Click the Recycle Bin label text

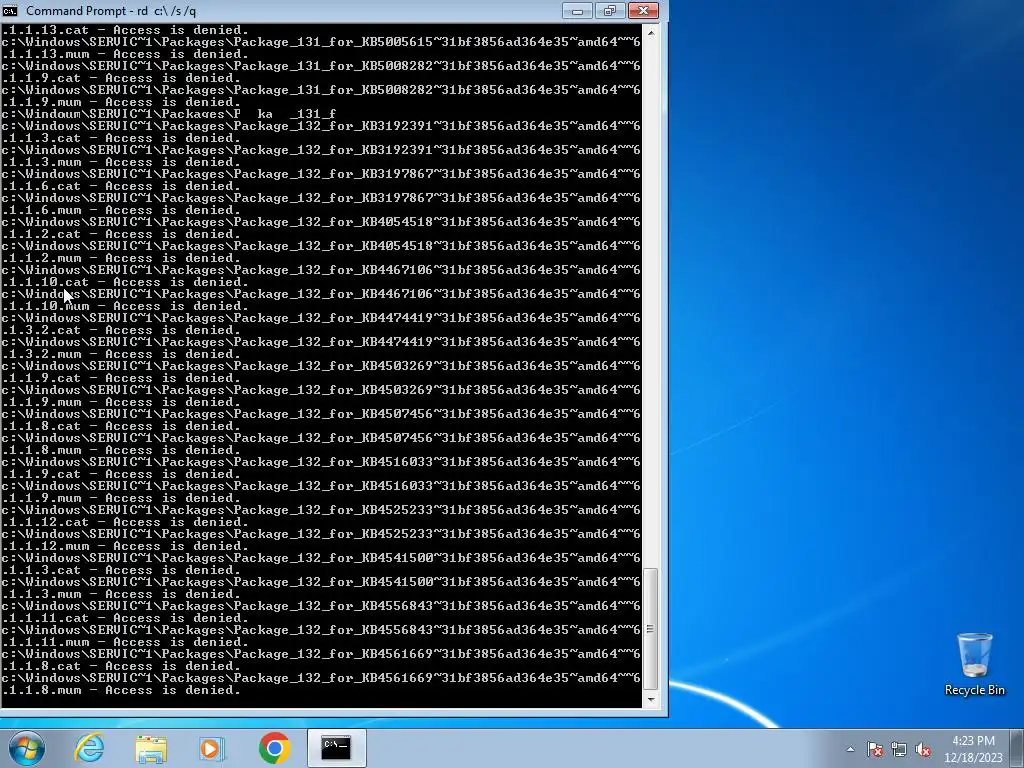pyautogui.click(x=974, y=690)
